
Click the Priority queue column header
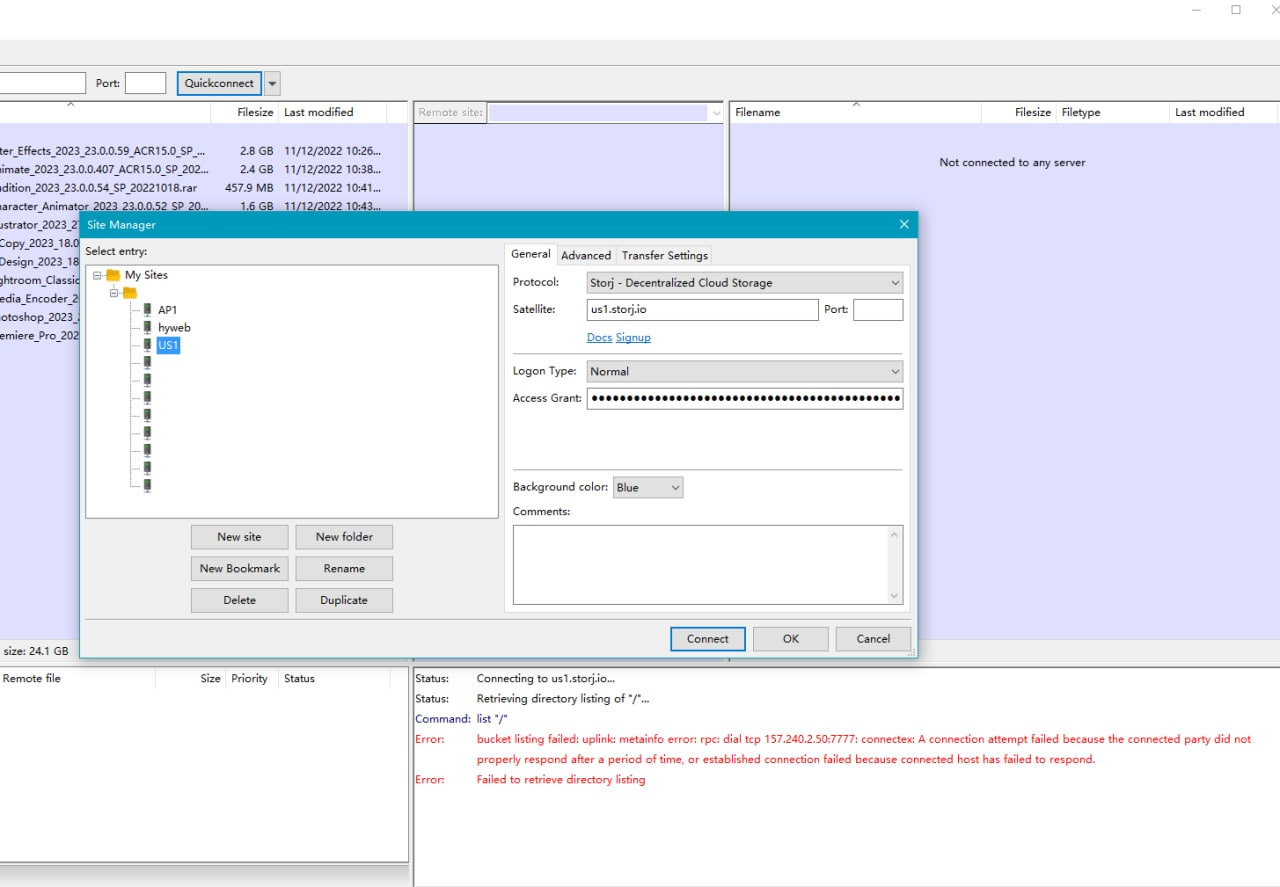pyautogui.click(x=250, y=678)
